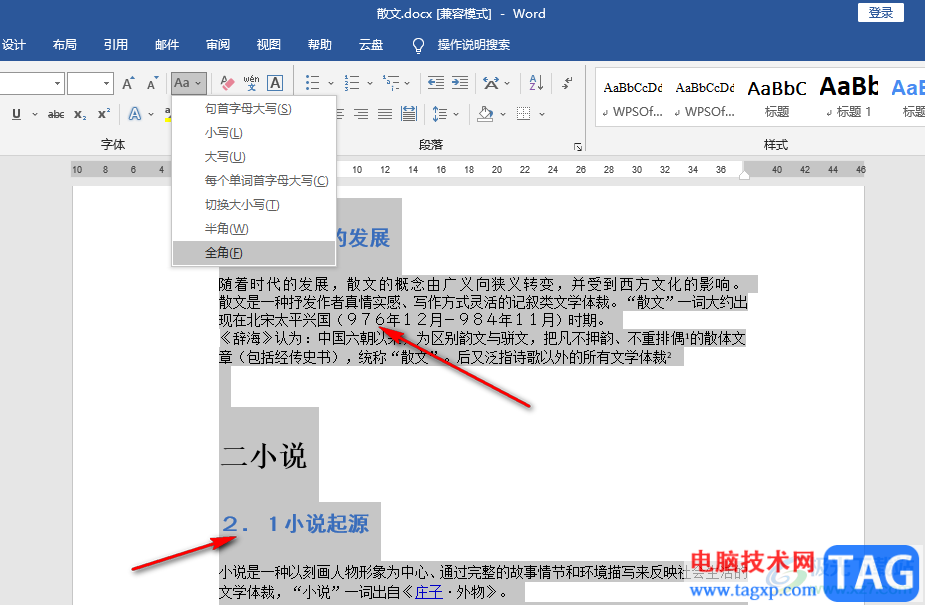The image size is (925, 605).
Task: Select 大写(U) from the menu
Action: (254, 157)
